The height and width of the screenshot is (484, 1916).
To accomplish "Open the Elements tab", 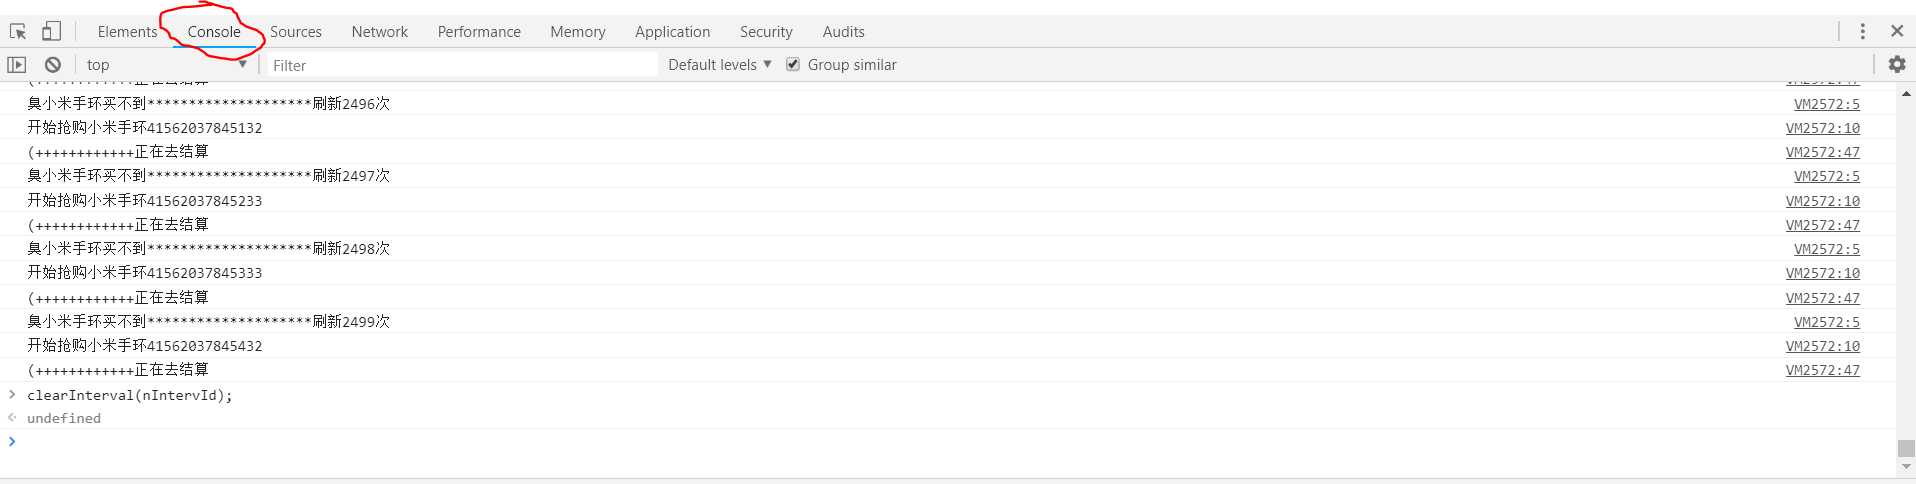I will pyautogui.click(x=127, y=32).
